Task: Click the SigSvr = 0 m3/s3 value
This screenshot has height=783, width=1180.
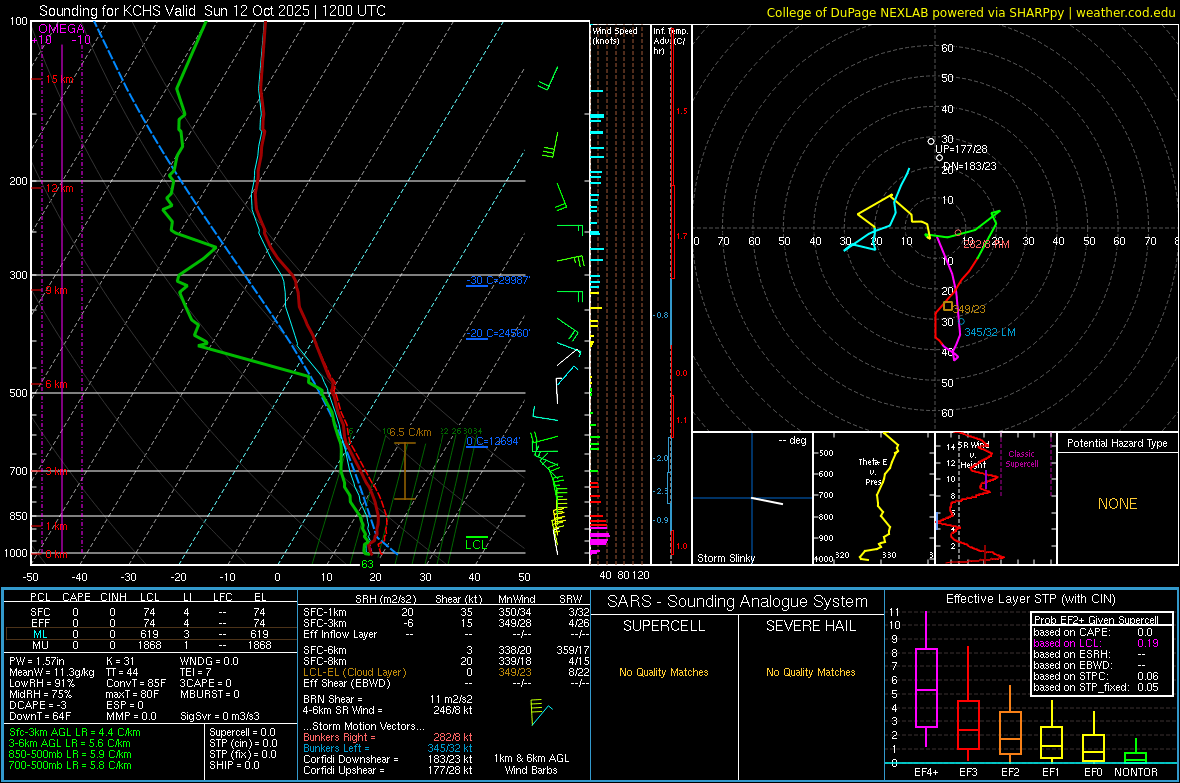Action: pyautogui.click(x=220, y=716)
